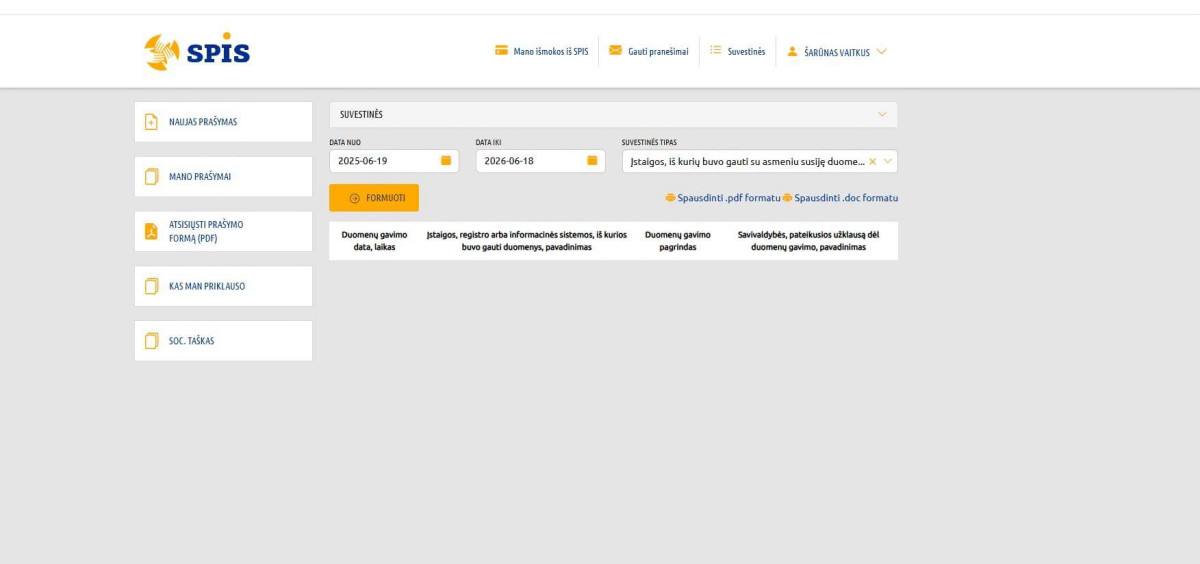The height and width of the screenshot is (564, 1200).
Task: Click the Data nuo date input field
Action: pyautogui.click(x=394, y=161)
